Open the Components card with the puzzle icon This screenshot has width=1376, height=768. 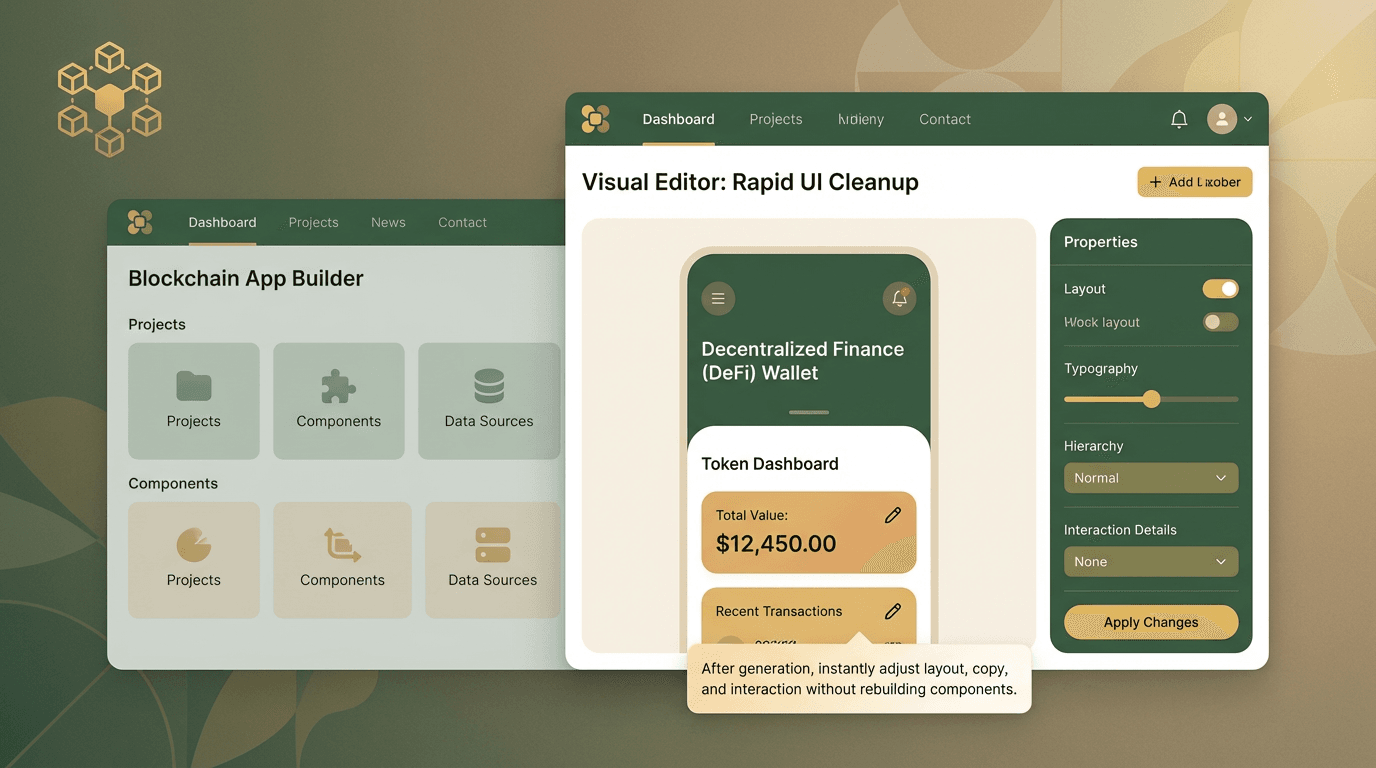pos(339,401)
